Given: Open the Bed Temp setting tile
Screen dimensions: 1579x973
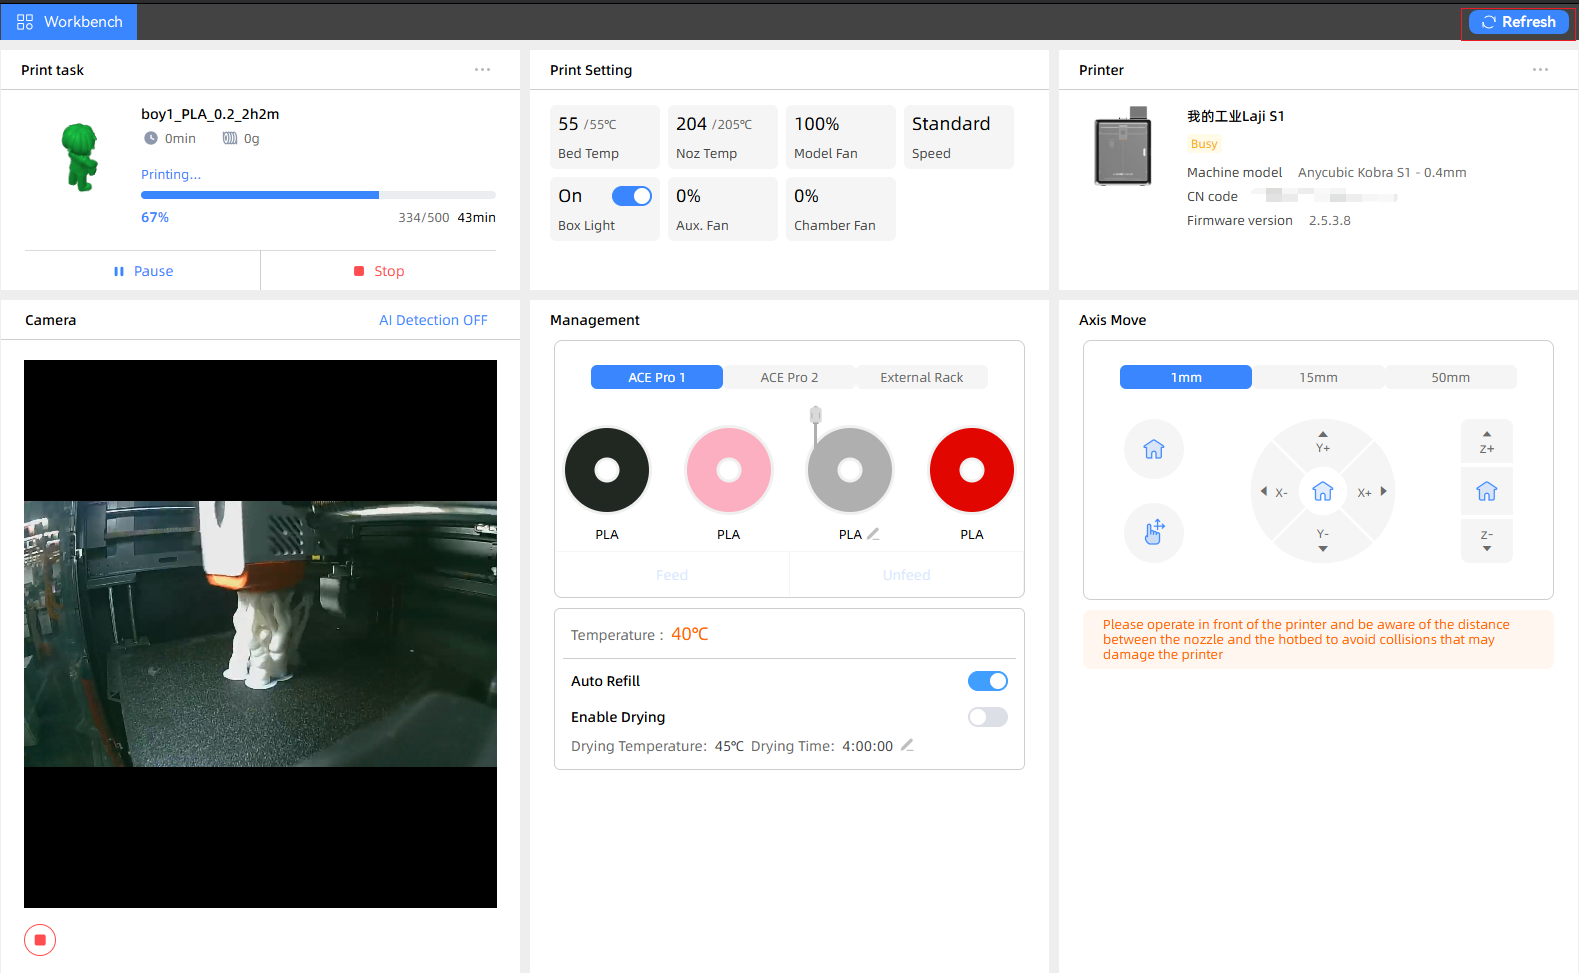Looking at the screenshot, I should [x=605, y=137].
